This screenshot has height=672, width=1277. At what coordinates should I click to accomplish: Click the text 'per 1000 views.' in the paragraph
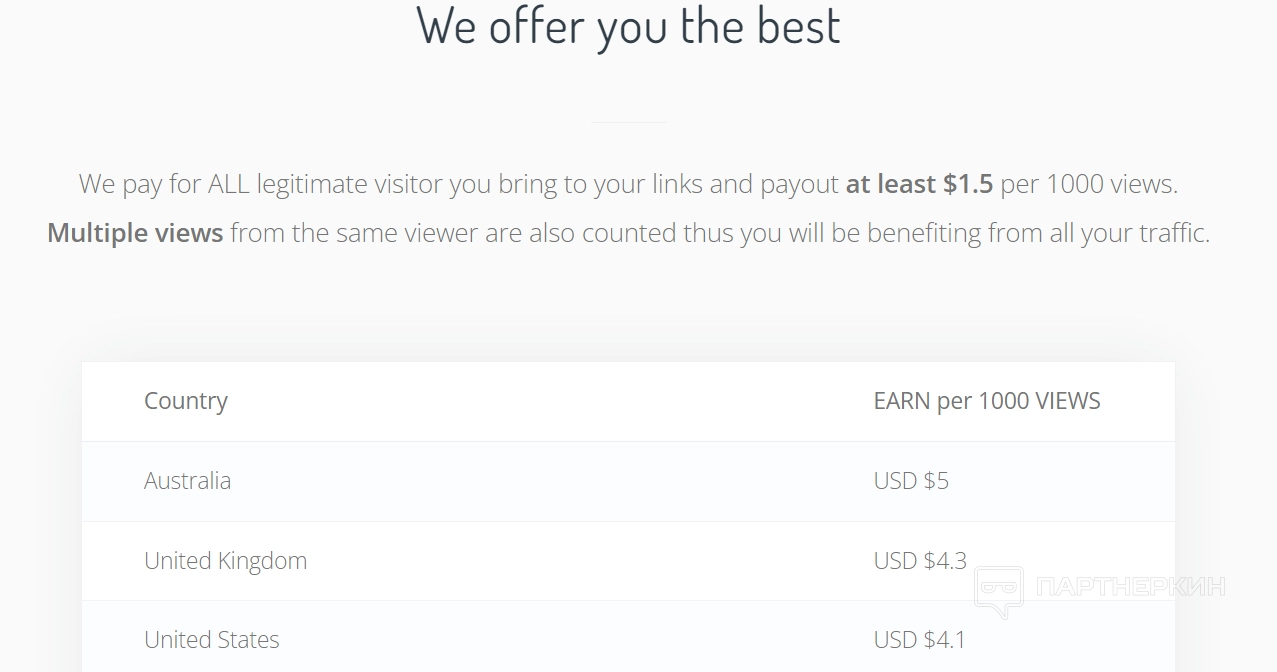pos(1089,184)
